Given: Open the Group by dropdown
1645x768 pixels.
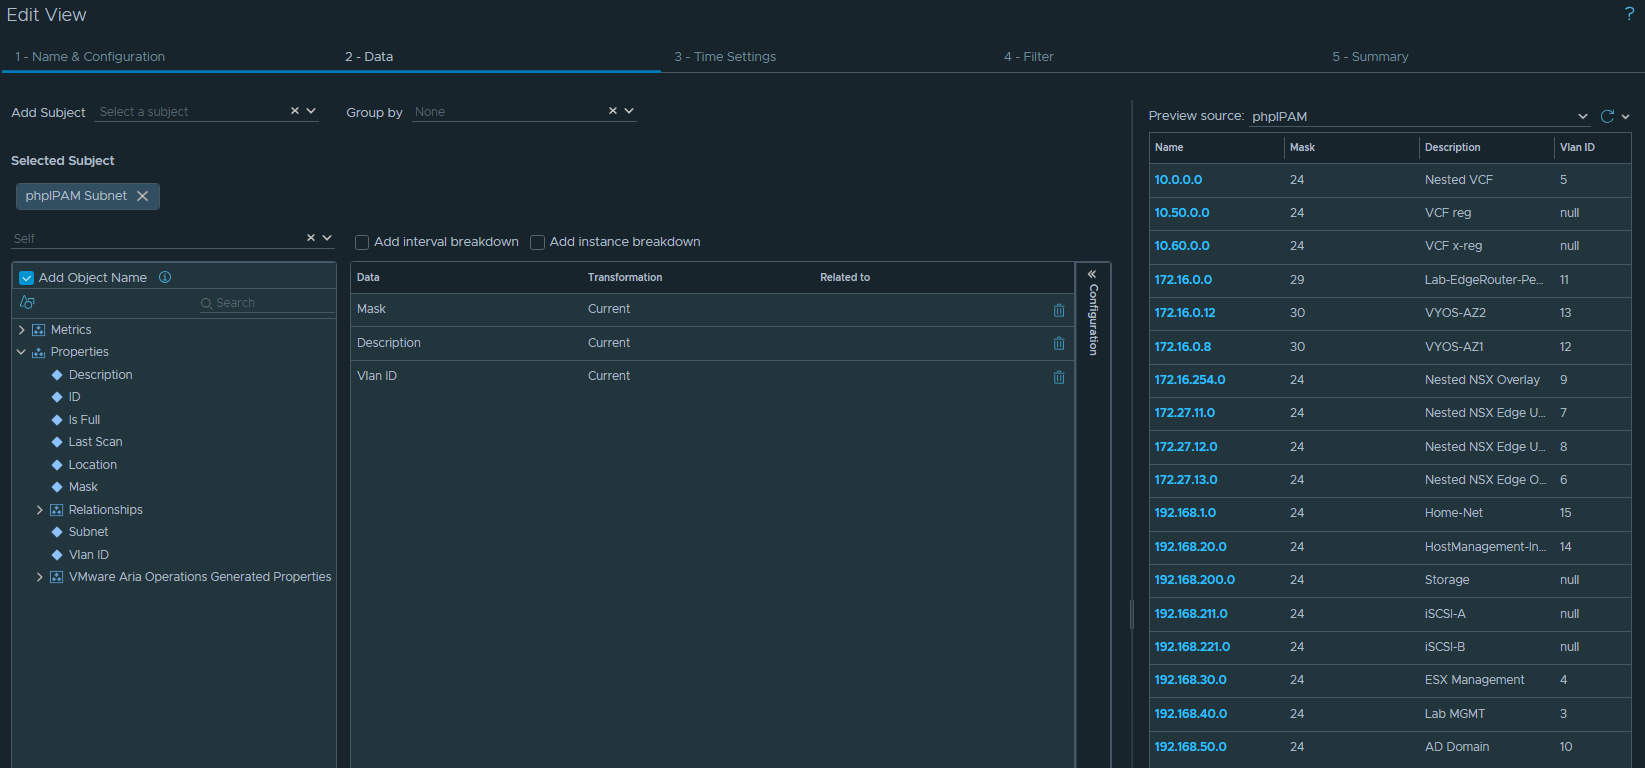Looking at the screenshot, I should tap(629, 111).
